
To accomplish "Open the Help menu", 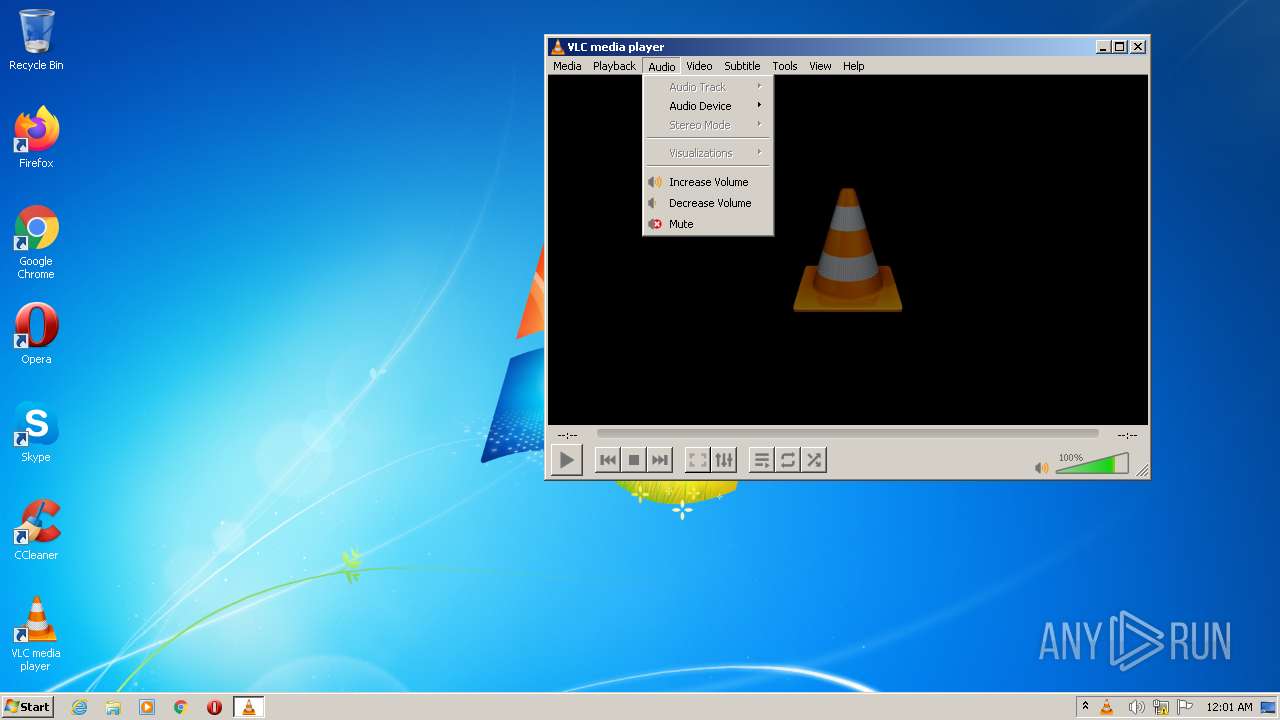I will point(853,66).
